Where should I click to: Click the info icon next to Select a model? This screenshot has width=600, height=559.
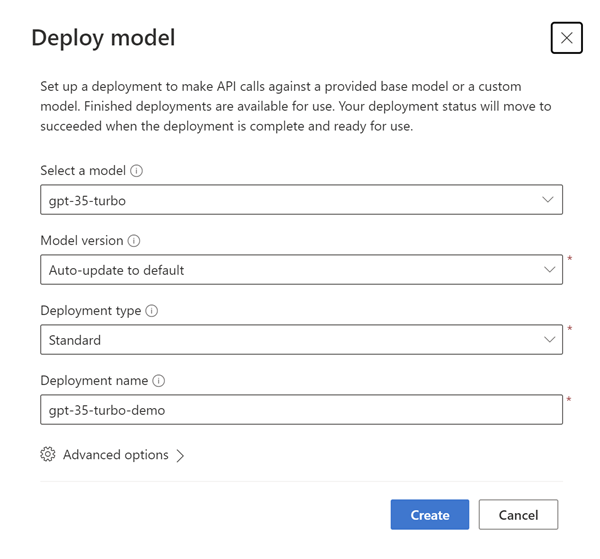pos(136,171)
